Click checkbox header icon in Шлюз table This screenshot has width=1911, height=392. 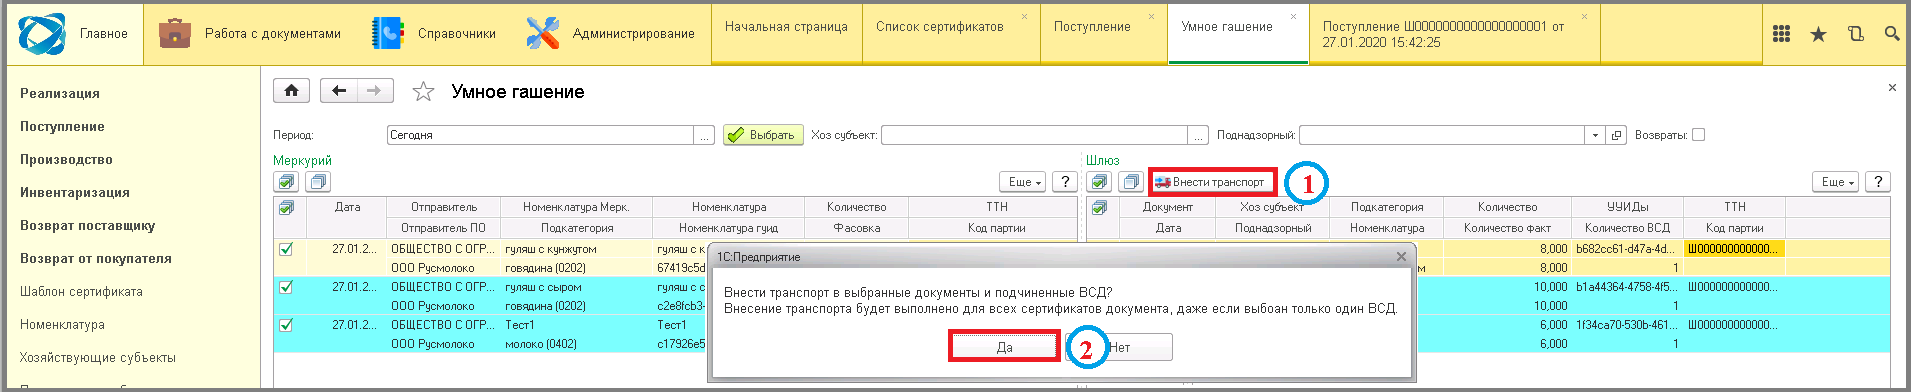click(x=1099, y=207)
